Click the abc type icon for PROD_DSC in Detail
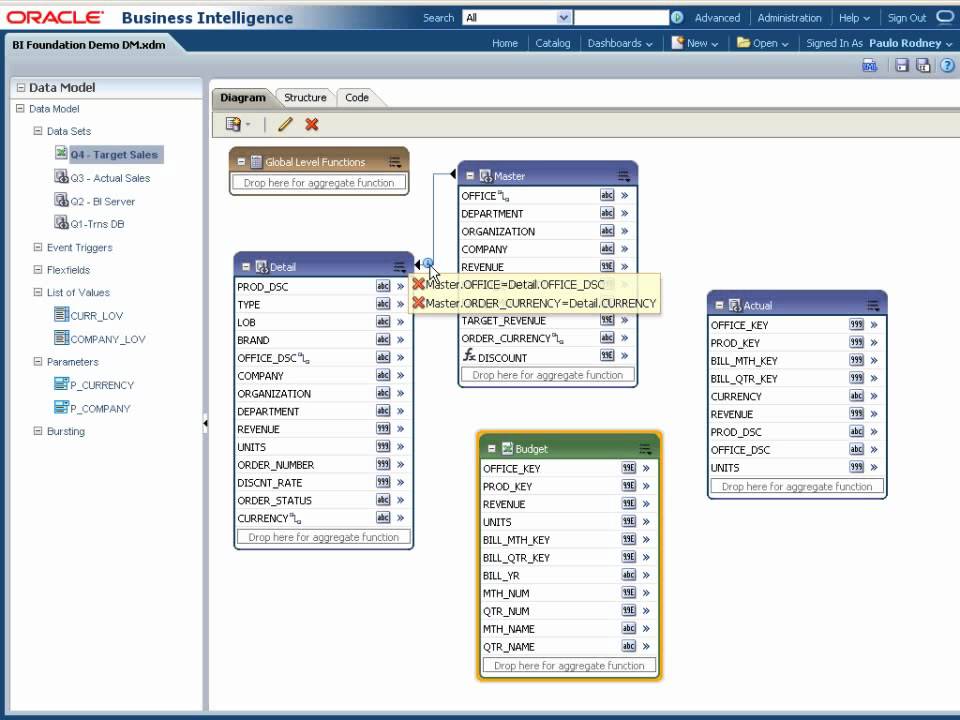 (383, 286)
